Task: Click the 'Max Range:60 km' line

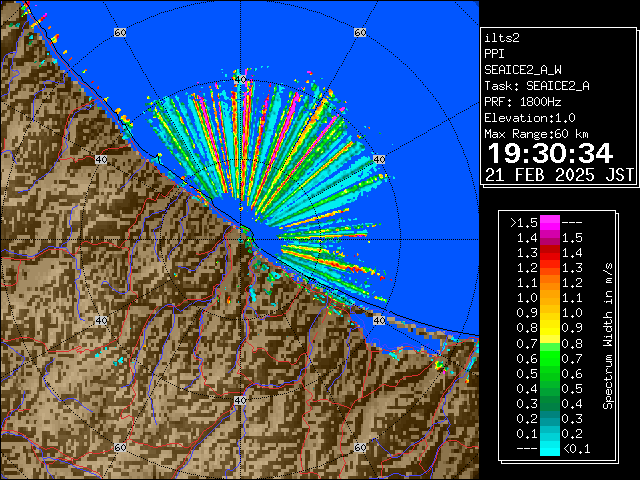Action: pyautogui.click(x=536, y=134)
